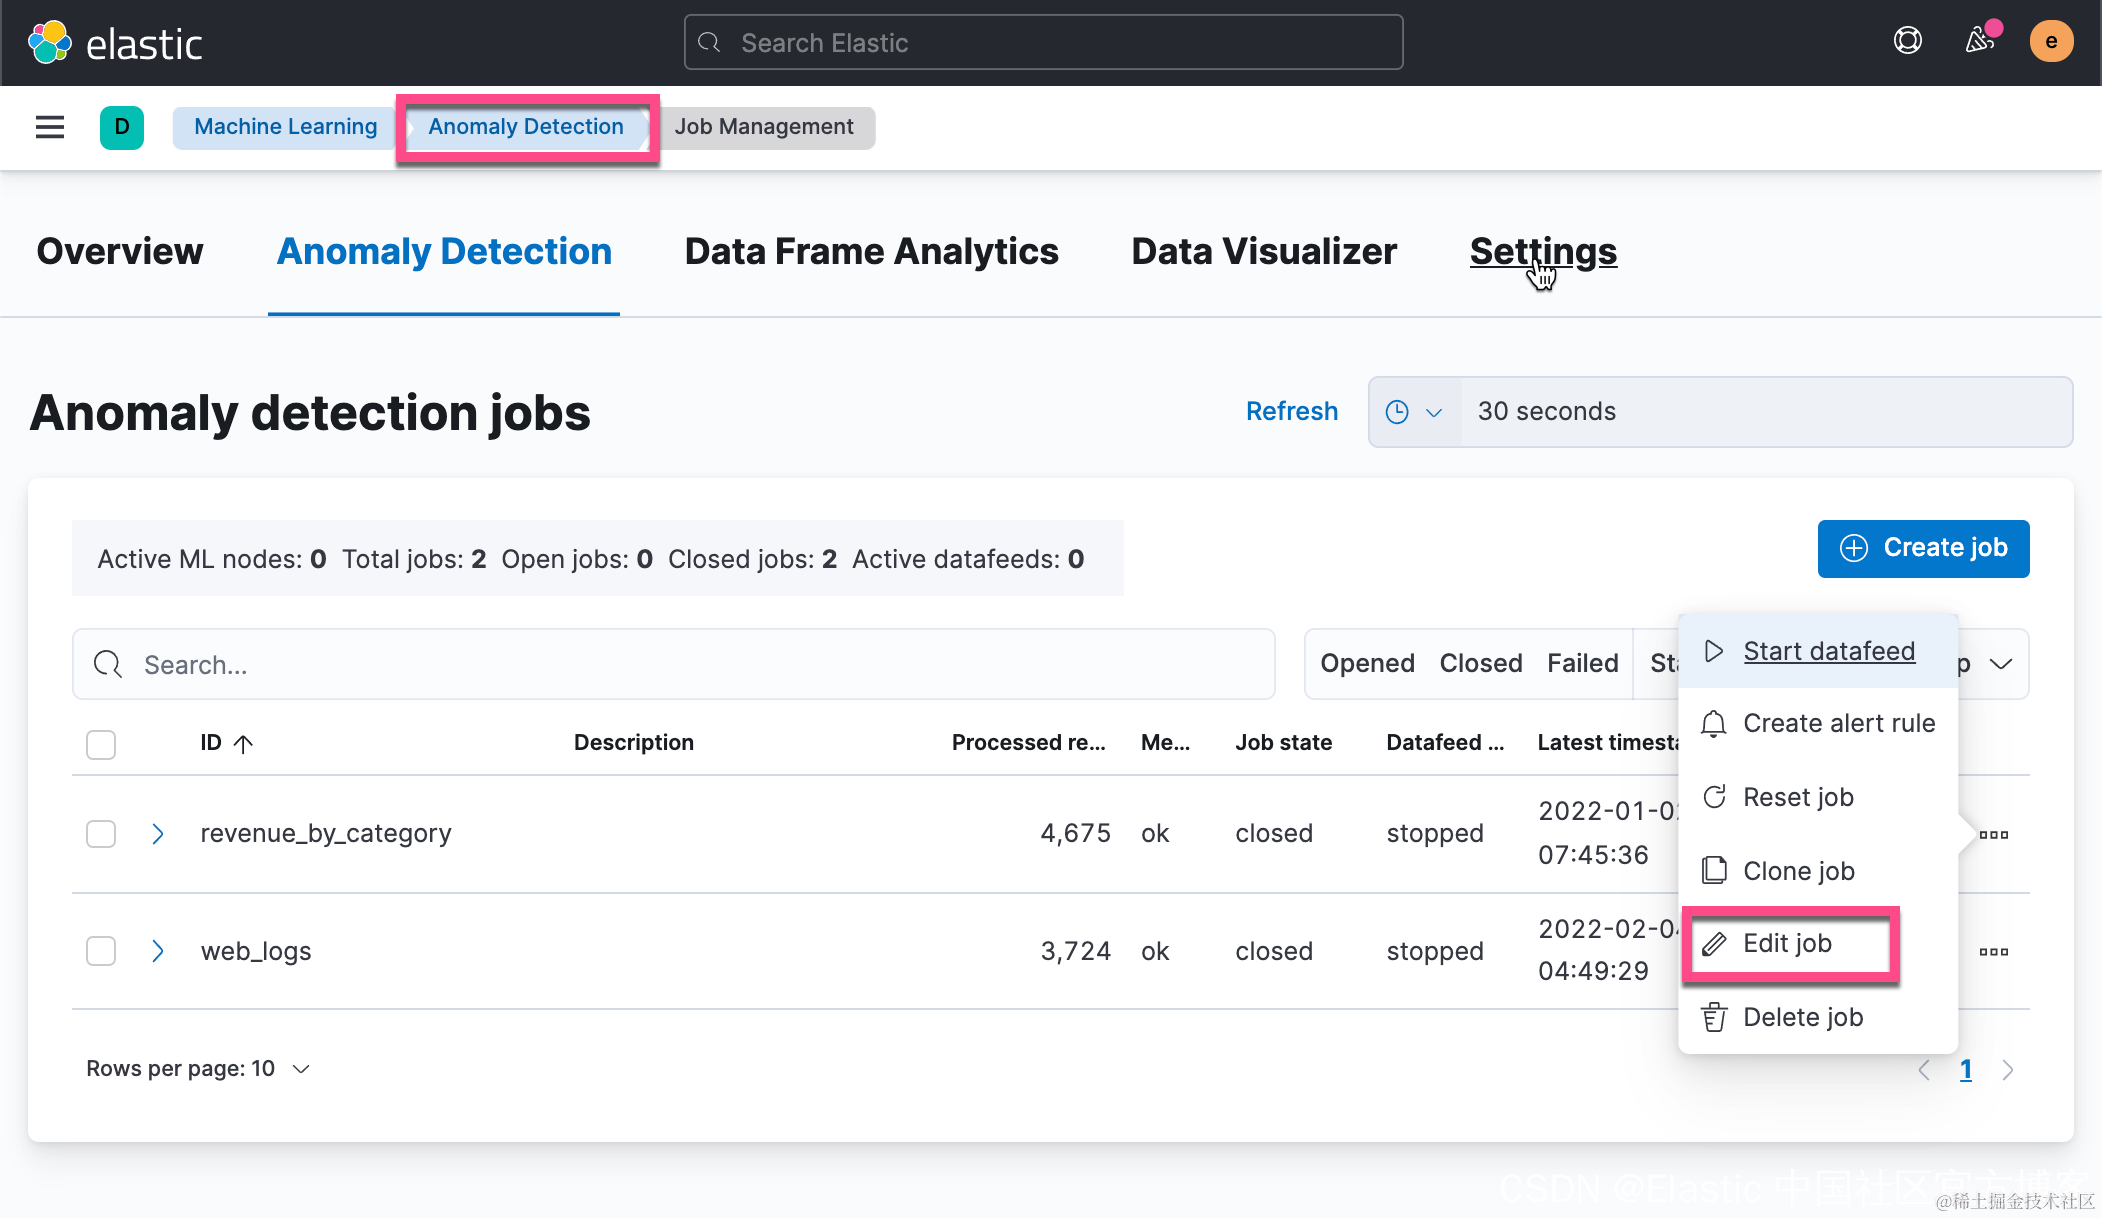Click the Create job button
The height and width of the screenshot is (1218, 2102).
point(1922,548)
